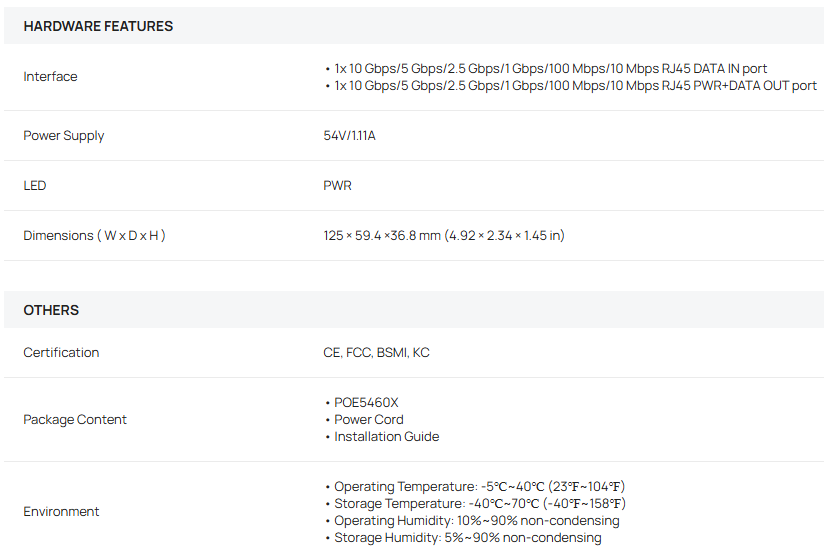
Task: Click the Installation Guide package item
Action: pyautogui.click(x=387, y=436)
